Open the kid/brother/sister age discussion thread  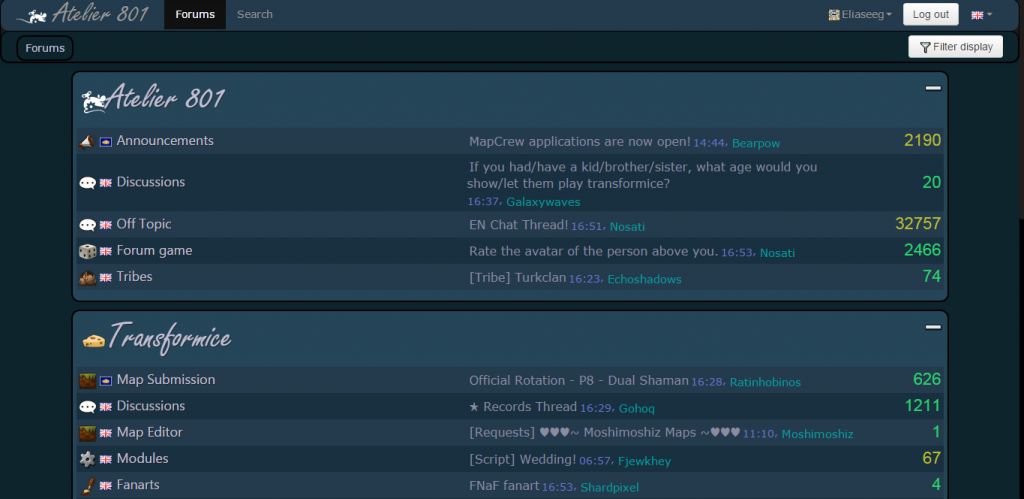(642, 176)
